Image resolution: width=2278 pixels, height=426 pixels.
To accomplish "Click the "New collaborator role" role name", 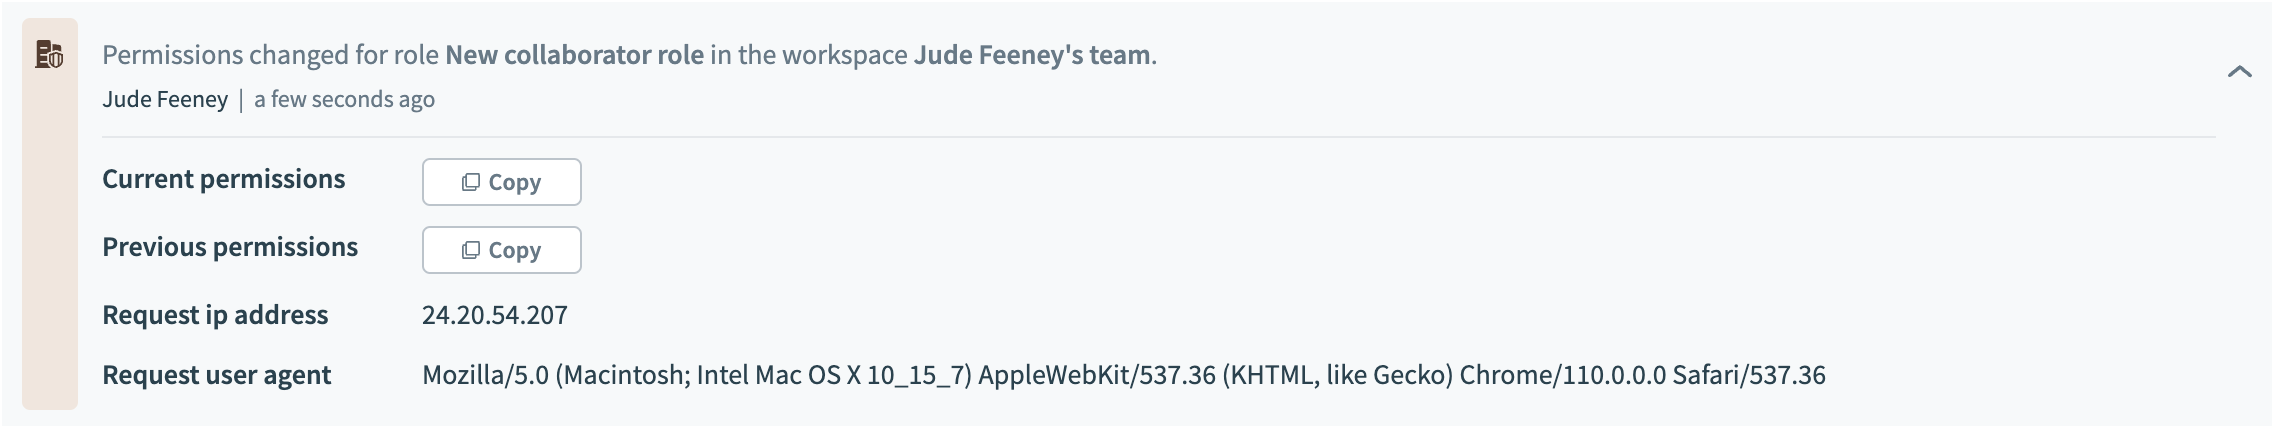I will tap(574, 55).
